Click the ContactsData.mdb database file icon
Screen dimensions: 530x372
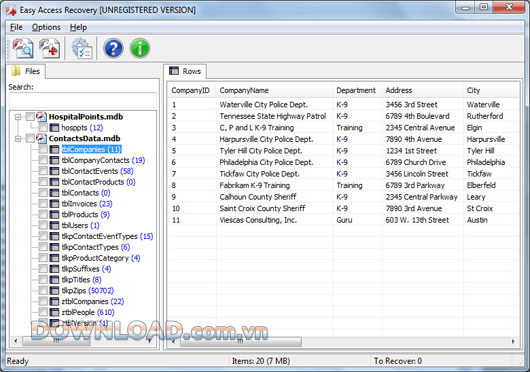pos(42,138)
